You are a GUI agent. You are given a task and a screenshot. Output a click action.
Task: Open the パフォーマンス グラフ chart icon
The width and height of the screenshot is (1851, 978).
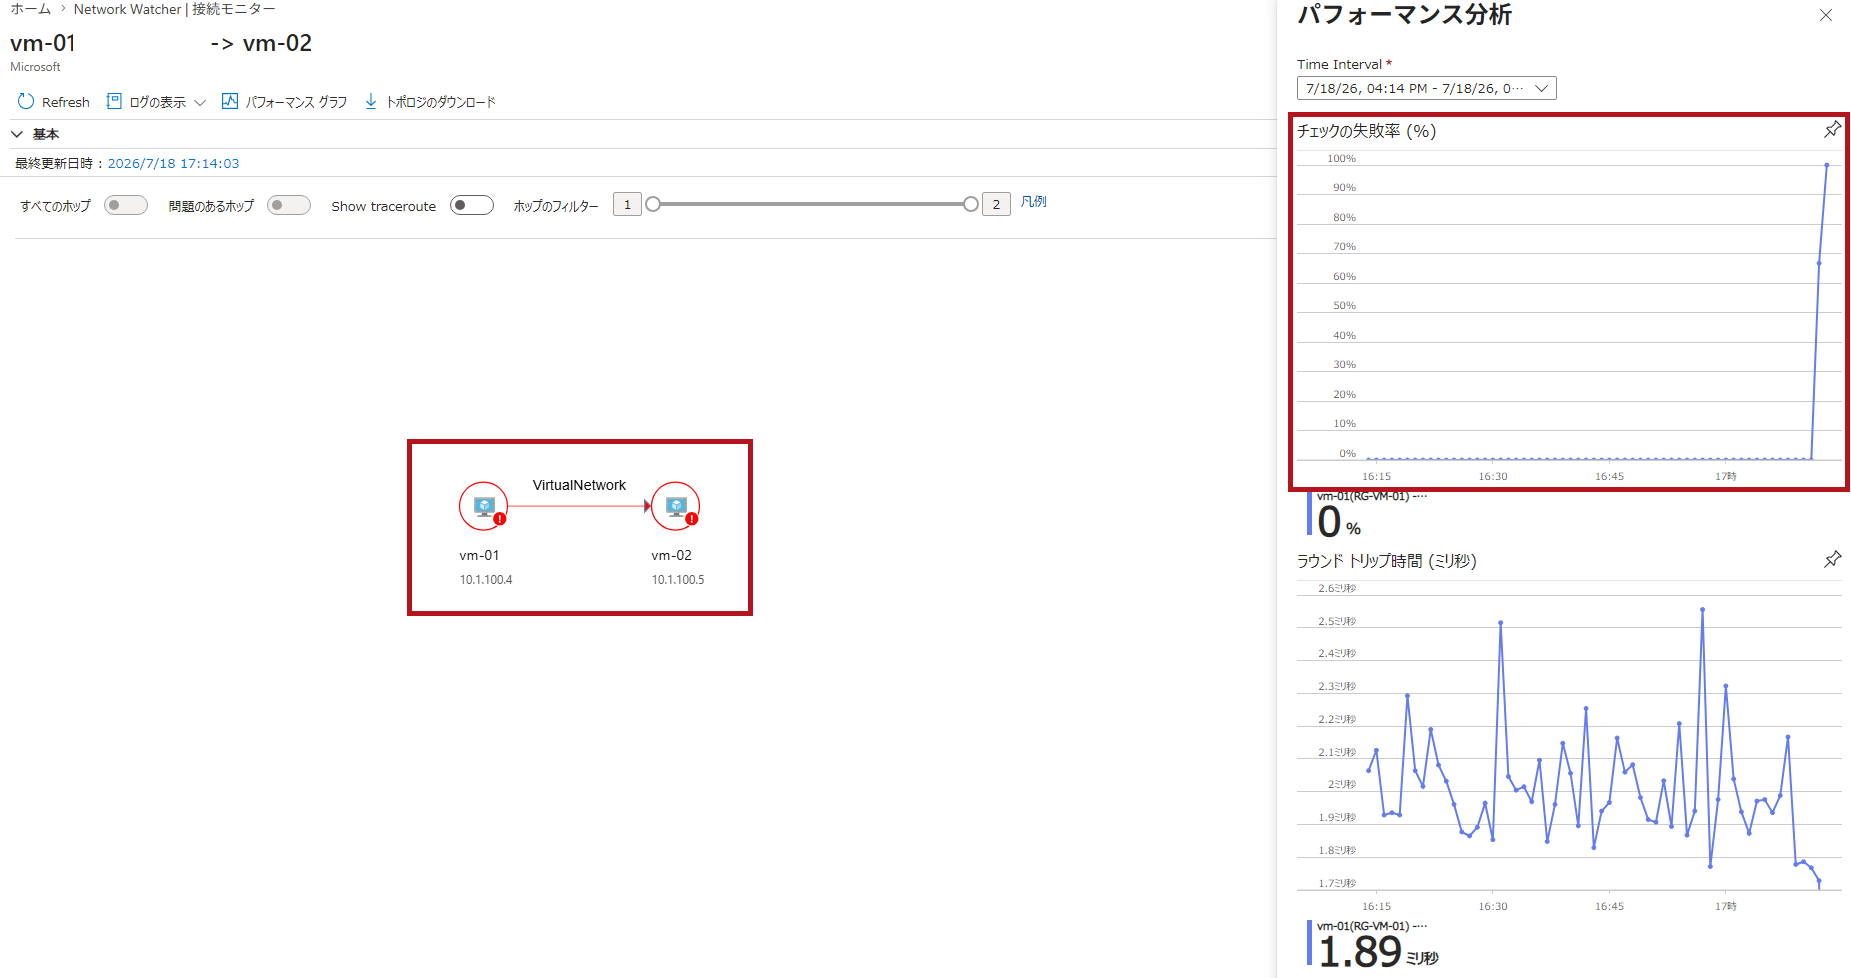[x=230, y=101]
